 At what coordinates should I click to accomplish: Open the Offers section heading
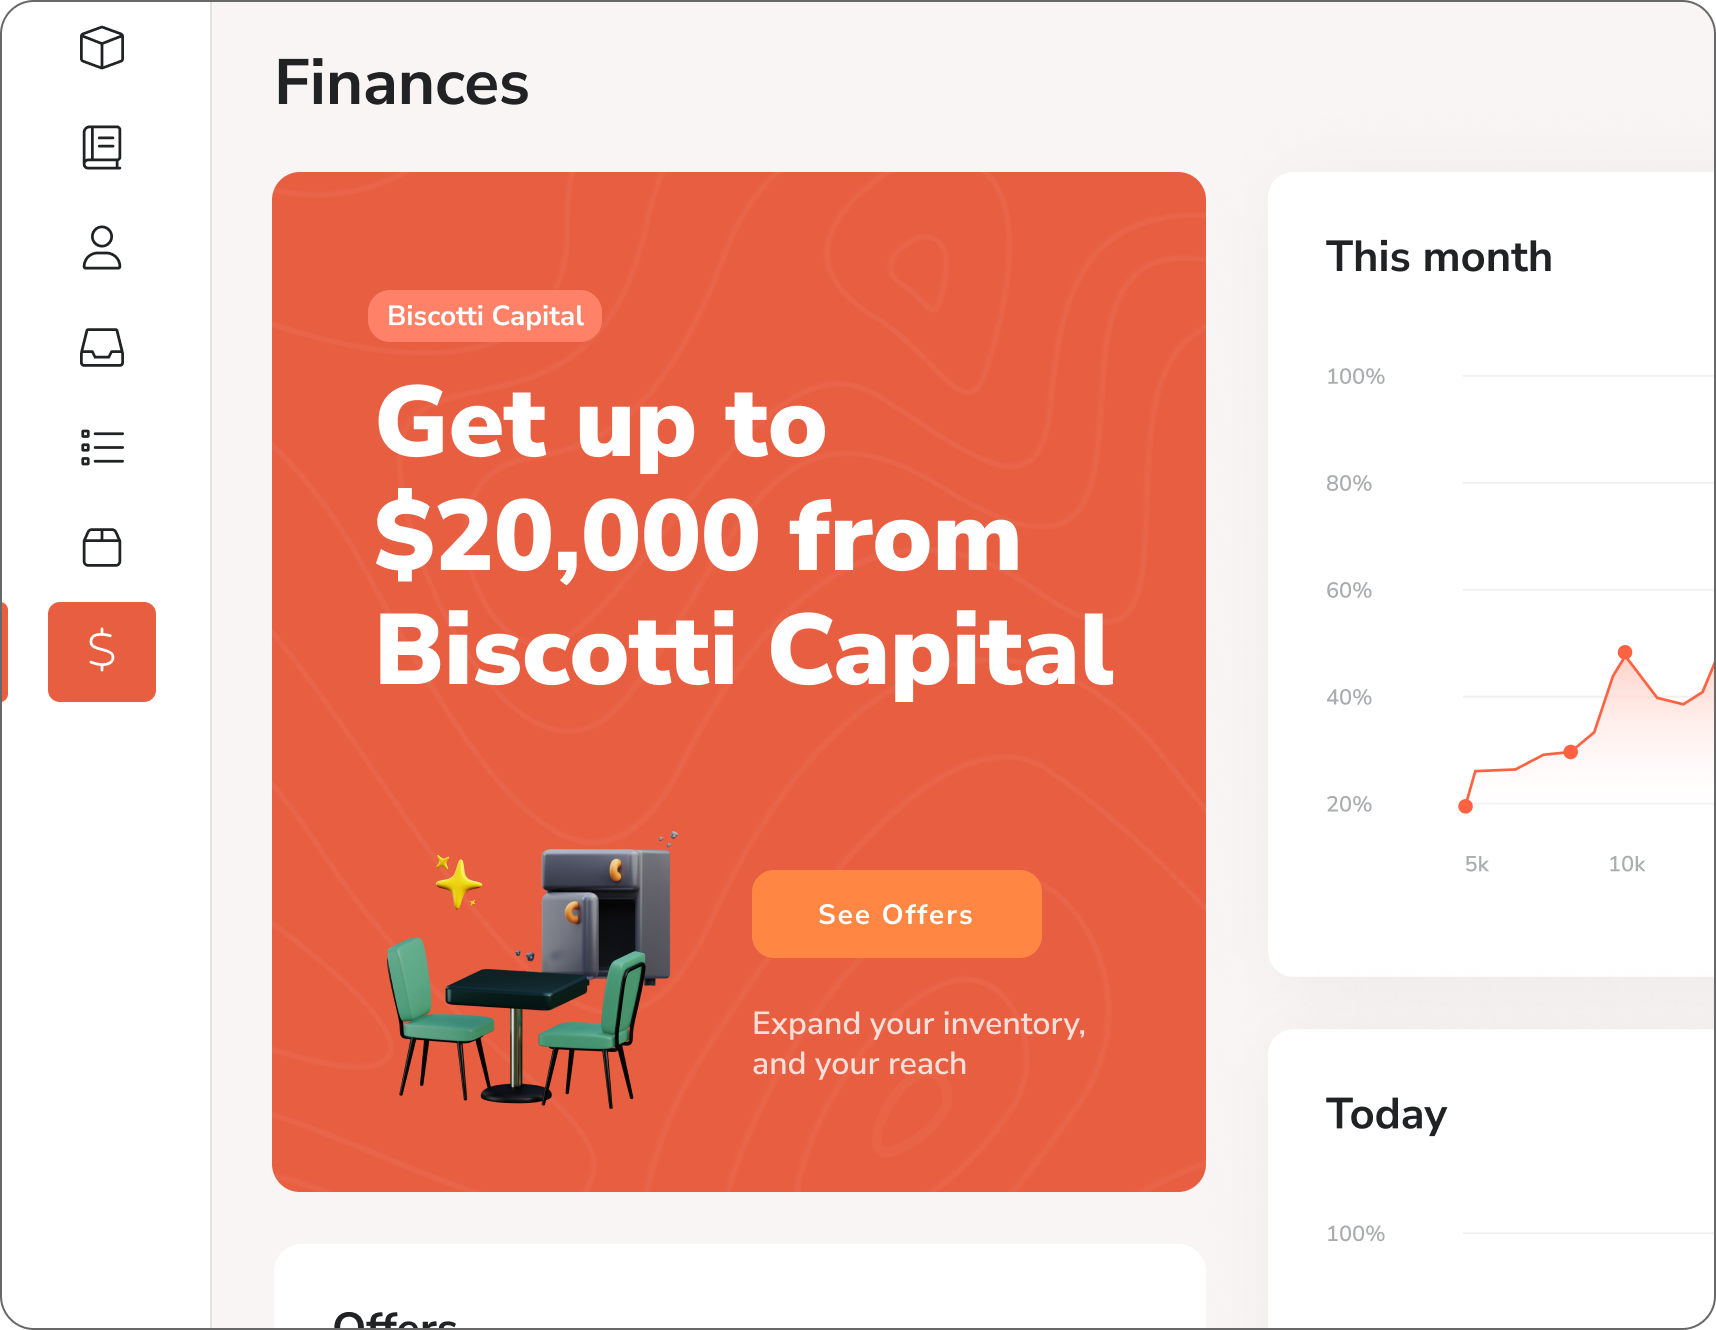(394, 1322)
